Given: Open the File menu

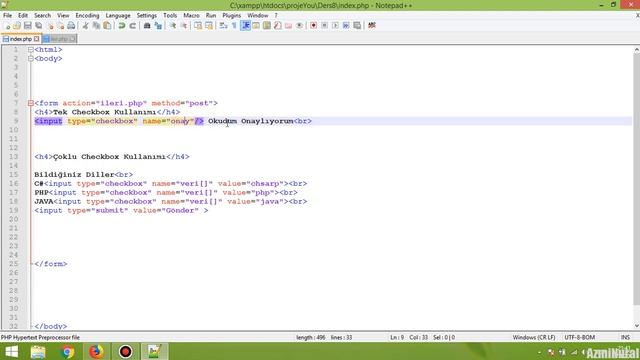Looking at the screenshot, I should click(x=7, y=16).
